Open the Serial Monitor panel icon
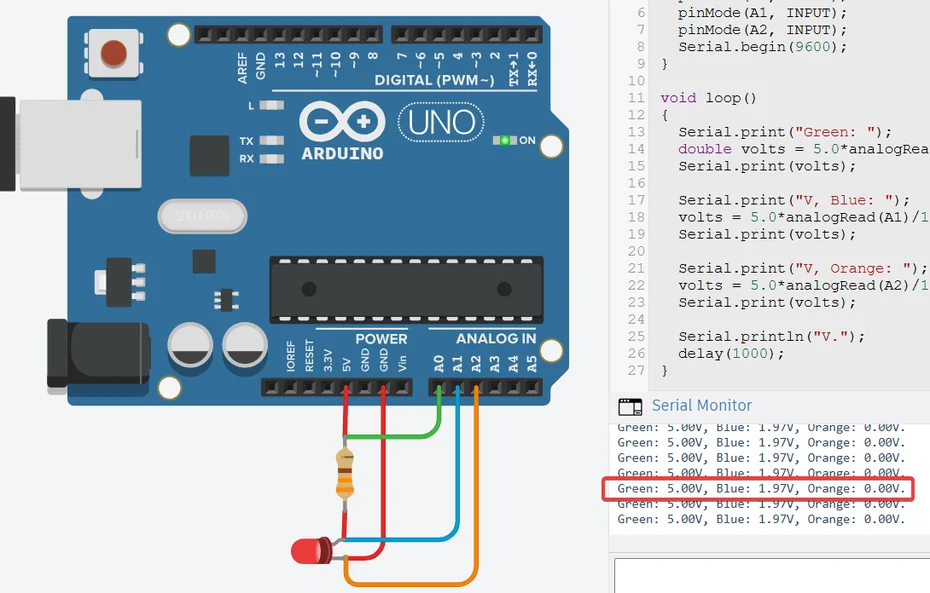 pos(631,406)
